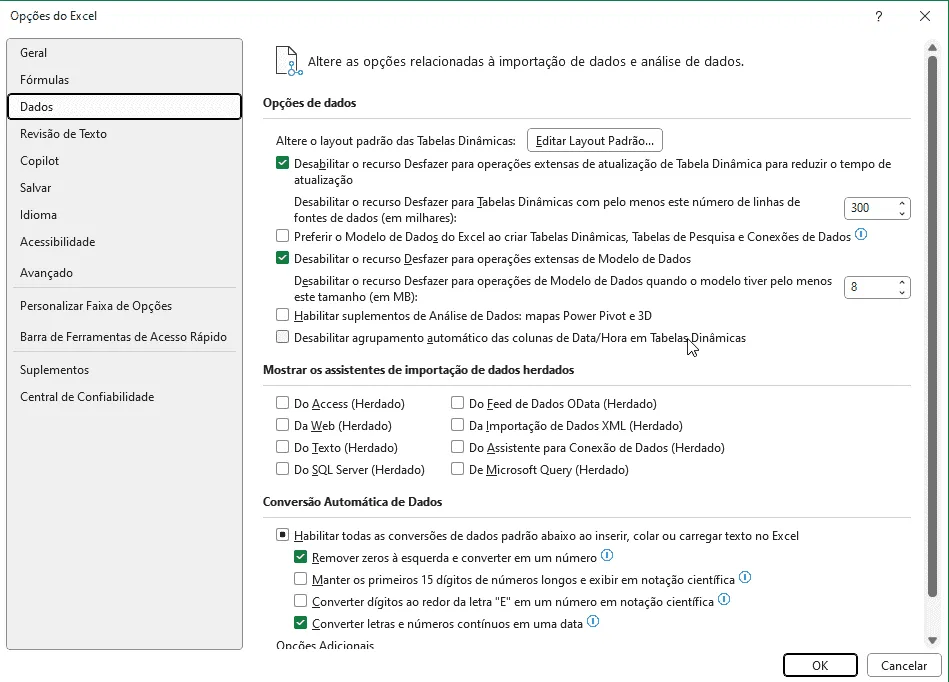Open Central de Confiabilidade
Viewport: 949px width, 682px height.
[x=124, y=397]
